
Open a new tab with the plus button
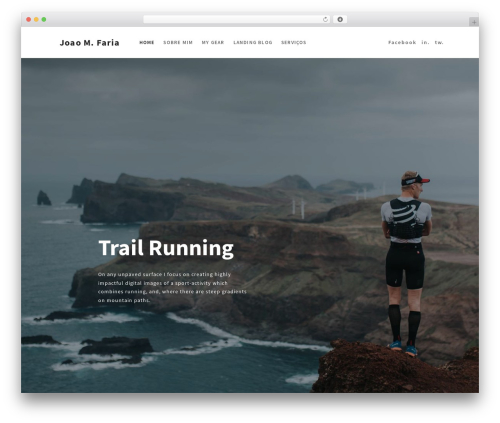click(474, 22)
